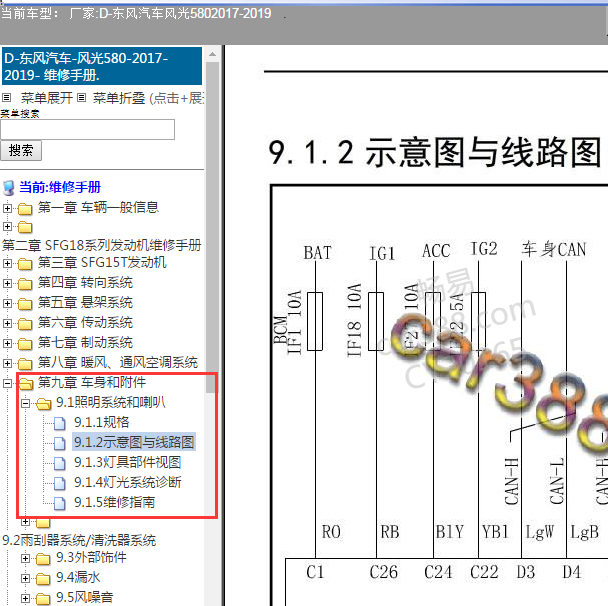Click page icon of 9.1.5维修指南
608x606 pixels.
(x=59, y=503)
